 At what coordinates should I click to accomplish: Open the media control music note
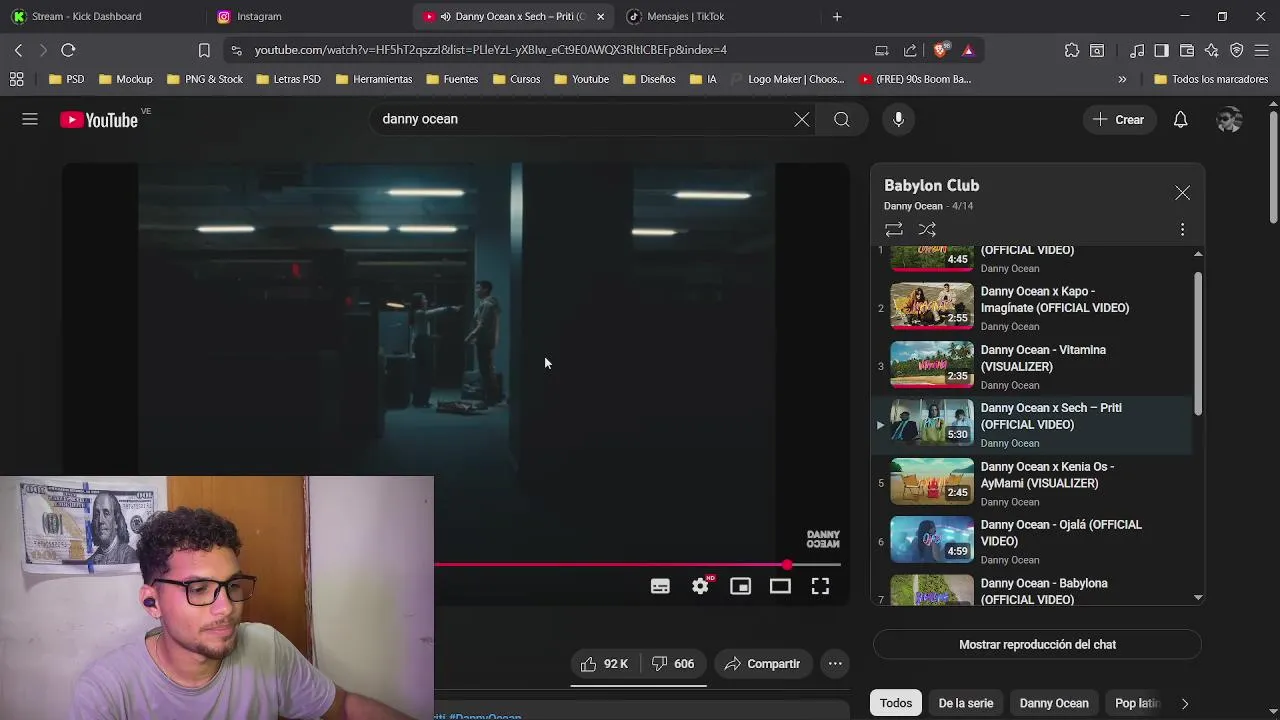(1137, 50)
